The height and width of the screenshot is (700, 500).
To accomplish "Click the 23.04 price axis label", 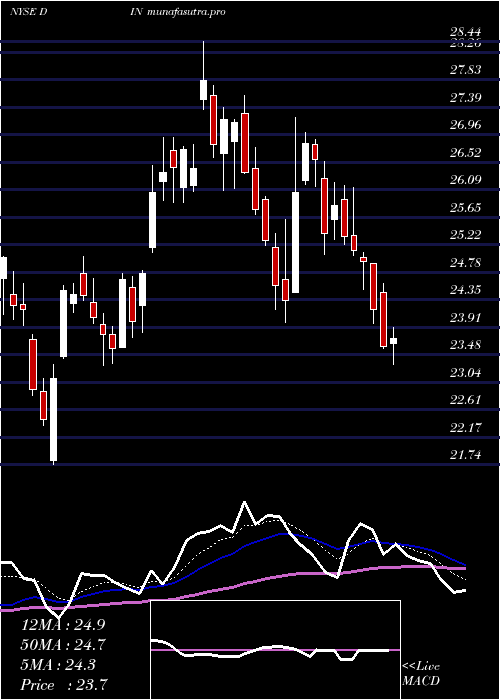I will [x=466, y=373].
